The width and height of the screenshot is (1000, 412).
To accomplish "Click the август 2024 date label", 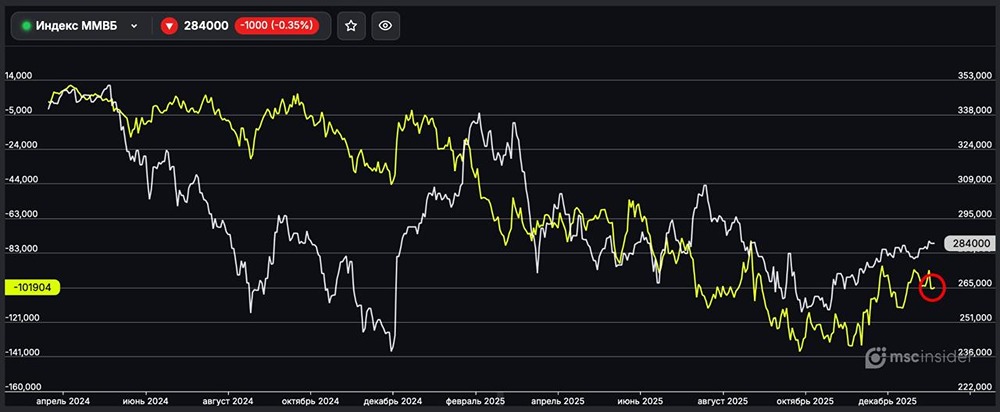I will click(228, 401).
